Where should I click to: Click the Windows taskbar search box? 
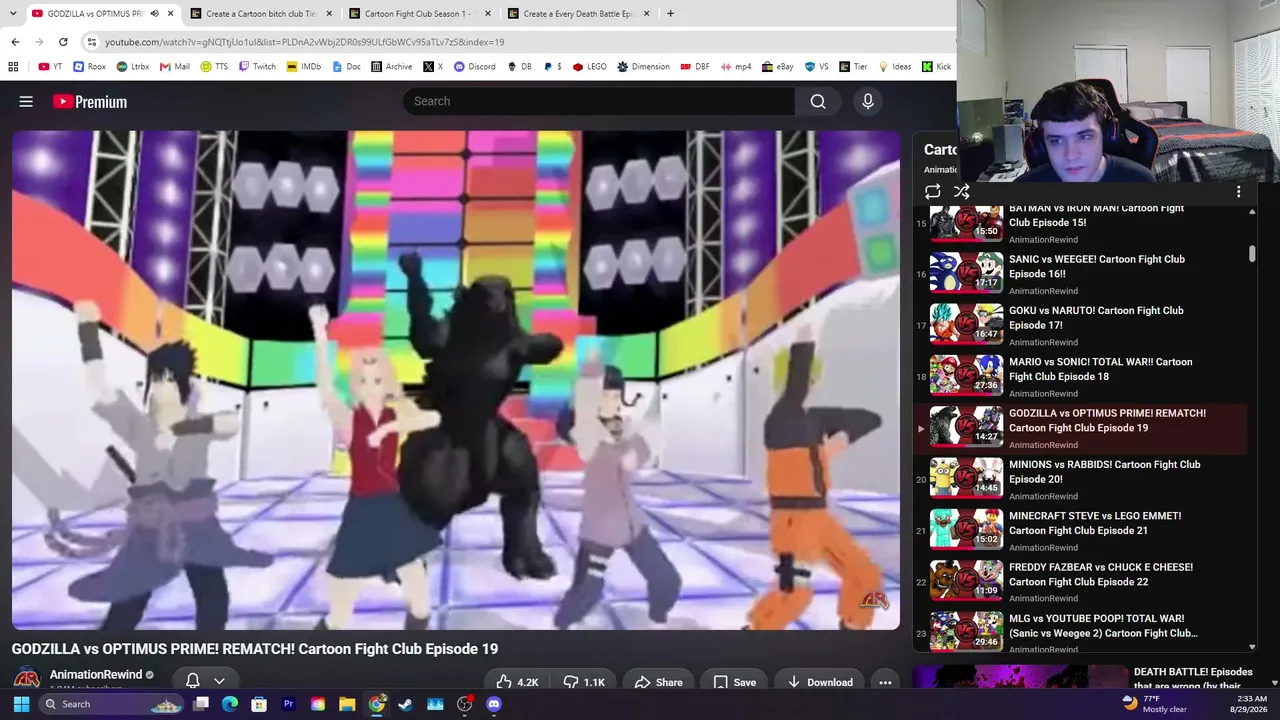110,704
